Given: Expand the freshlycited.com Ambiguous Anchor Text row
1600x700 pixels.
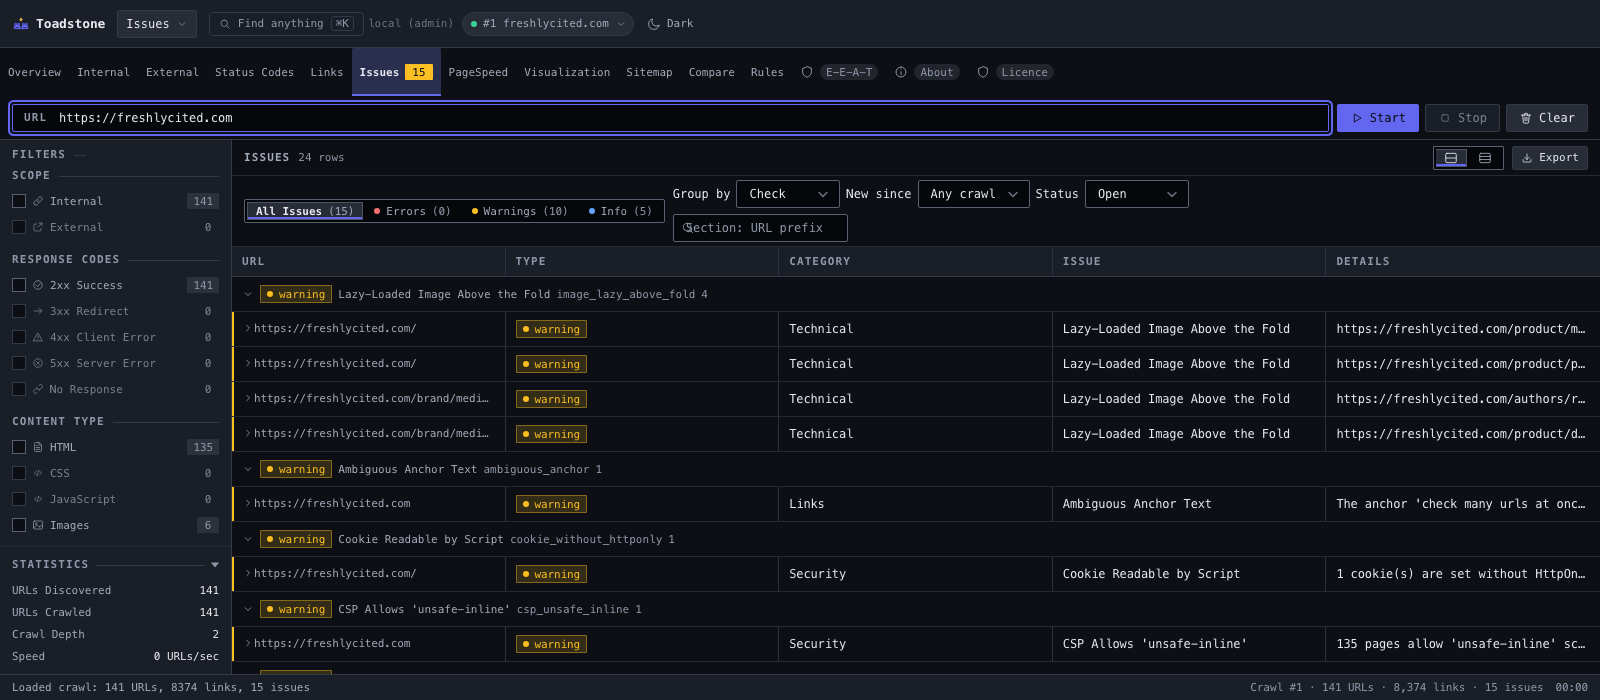Looking at the screenshot, I should 248,504.
